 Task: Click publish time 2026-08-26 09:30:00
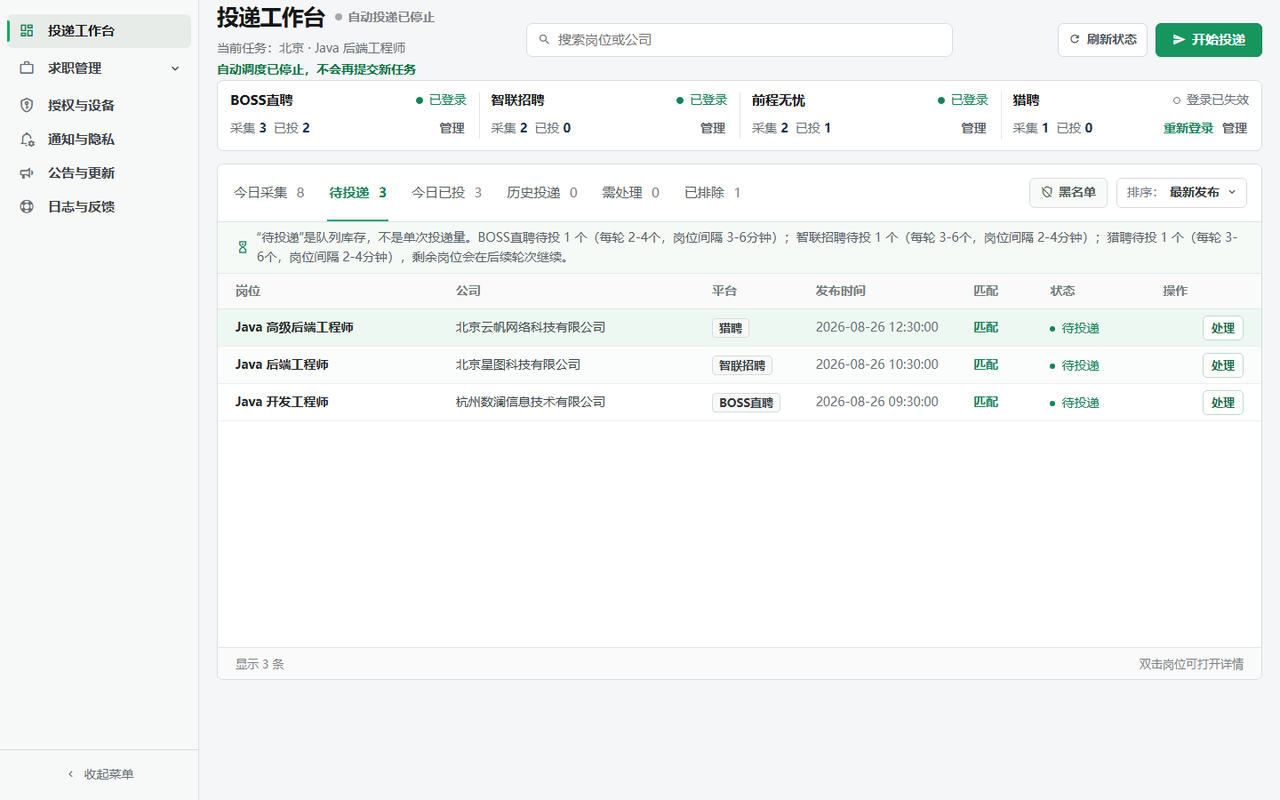(877, 402)
